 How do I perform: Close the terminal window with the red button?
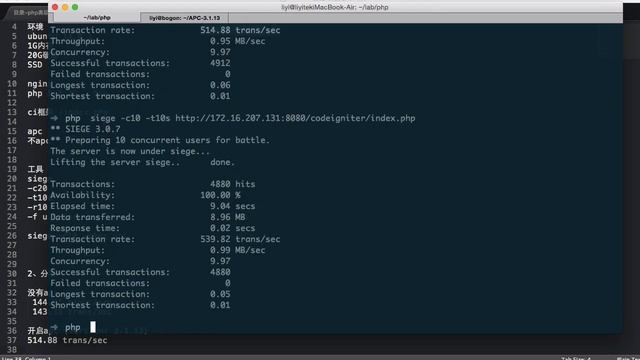point(55,7)
